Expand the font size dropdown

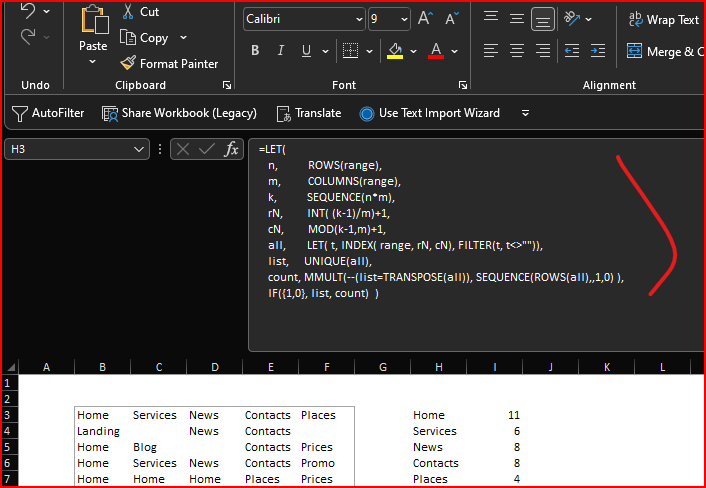click(402, 19)
